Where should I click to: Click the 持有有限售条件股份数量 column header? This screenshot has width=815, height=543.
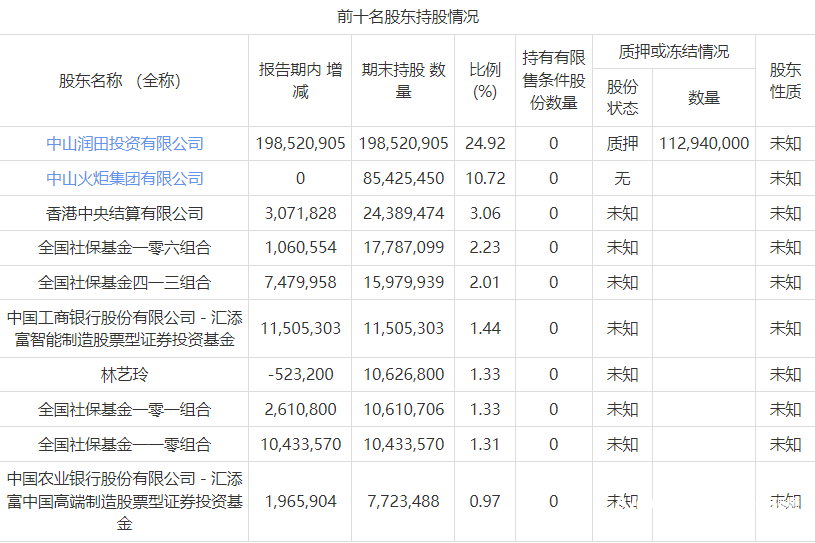coord(554,81)
